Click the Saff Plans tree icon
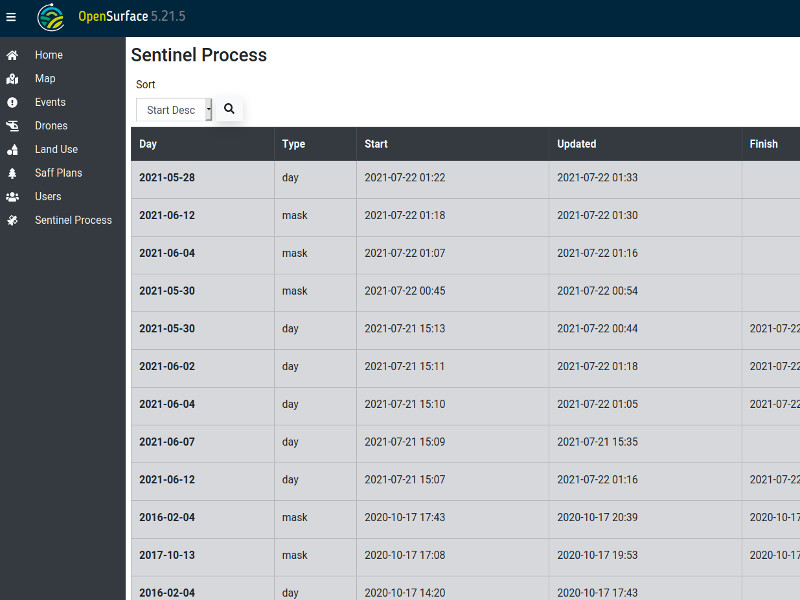The image size is (800, 600). 12,173
